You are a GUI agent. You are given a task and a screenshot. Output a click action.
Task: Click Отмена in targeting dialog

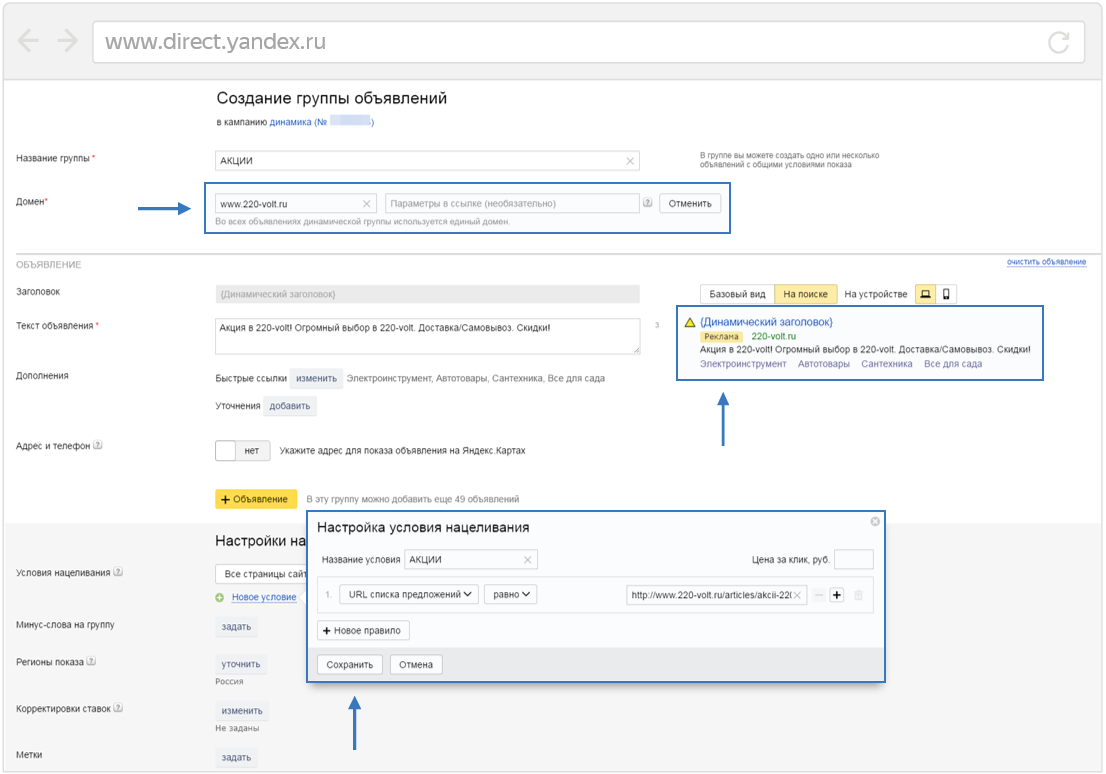pos(415,665)
